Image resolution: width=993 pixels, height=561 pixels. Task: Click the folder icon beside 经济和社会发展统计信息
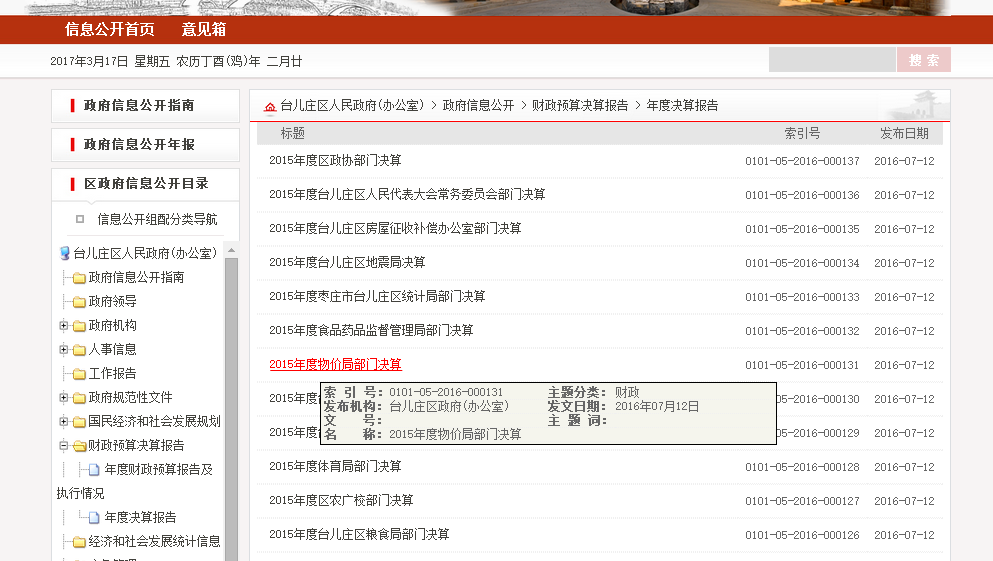point(79,542)
